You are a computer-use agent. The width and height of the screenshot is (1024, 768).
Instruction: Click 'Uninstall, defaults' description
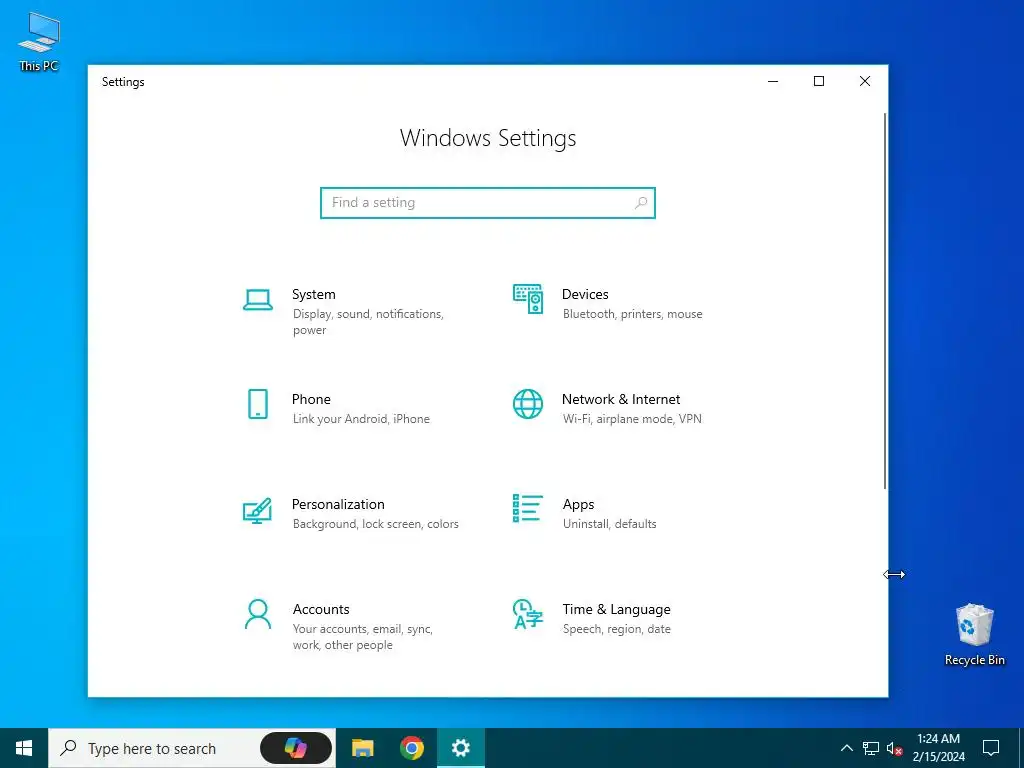point(609,524)
